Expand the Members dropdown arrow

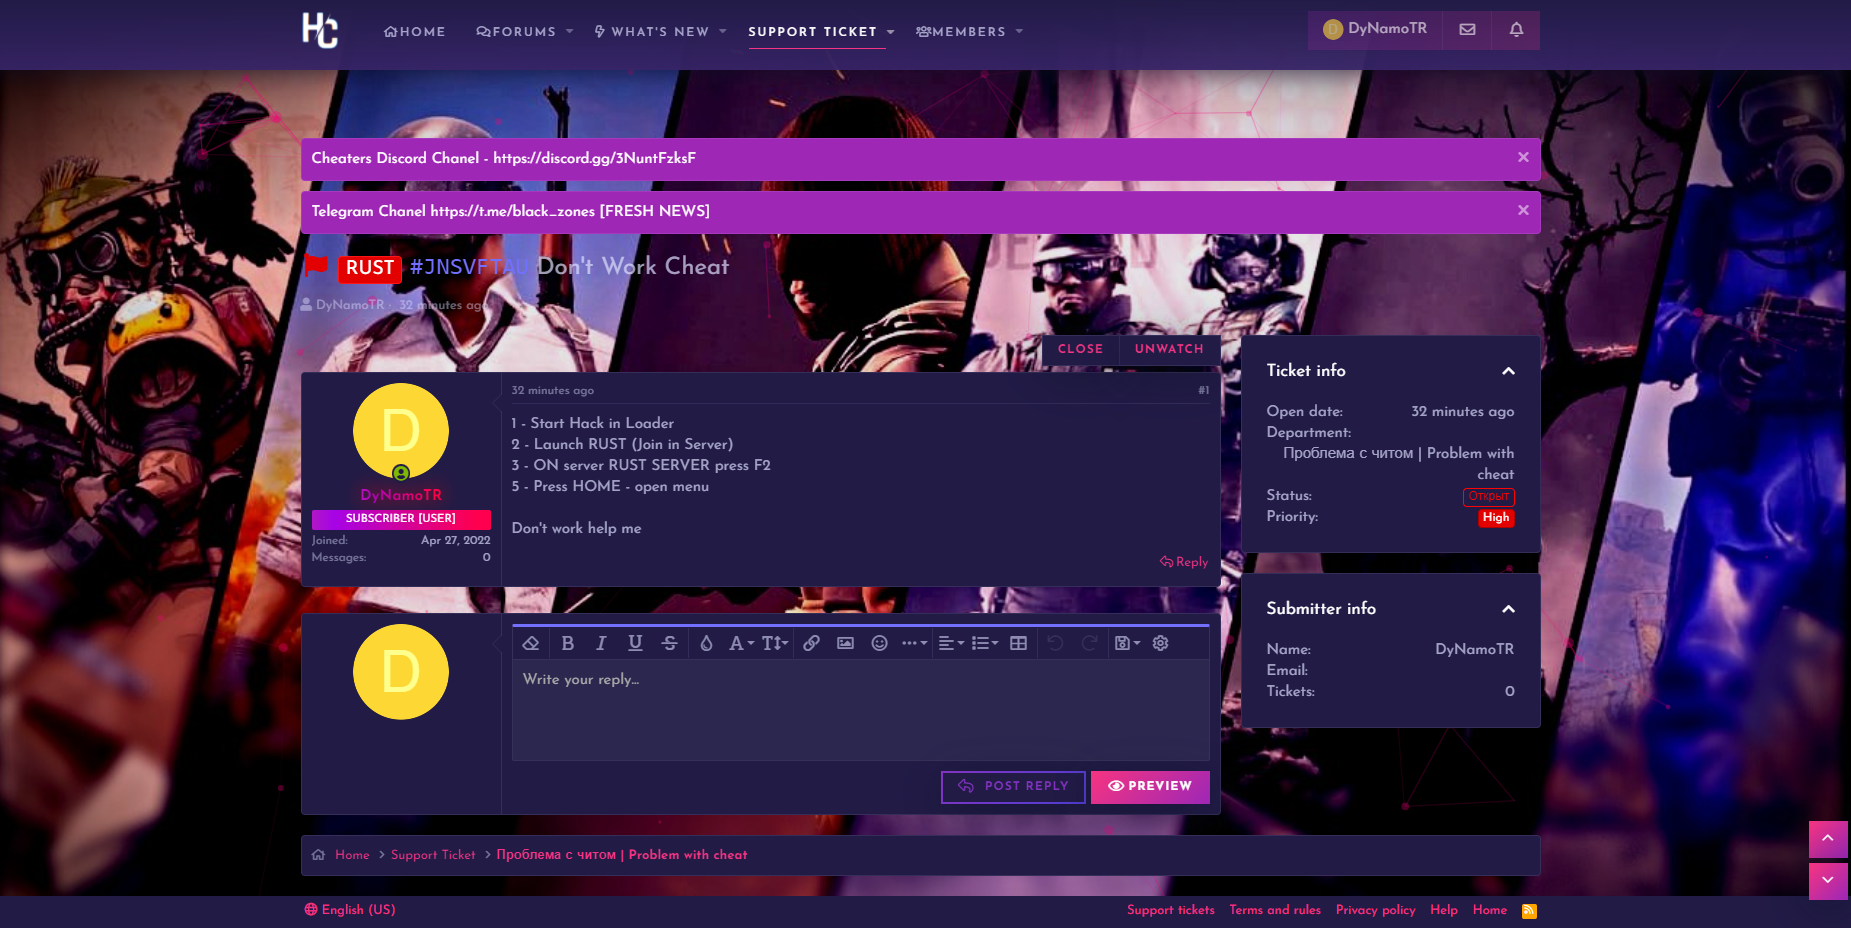tap(1019, 32)
